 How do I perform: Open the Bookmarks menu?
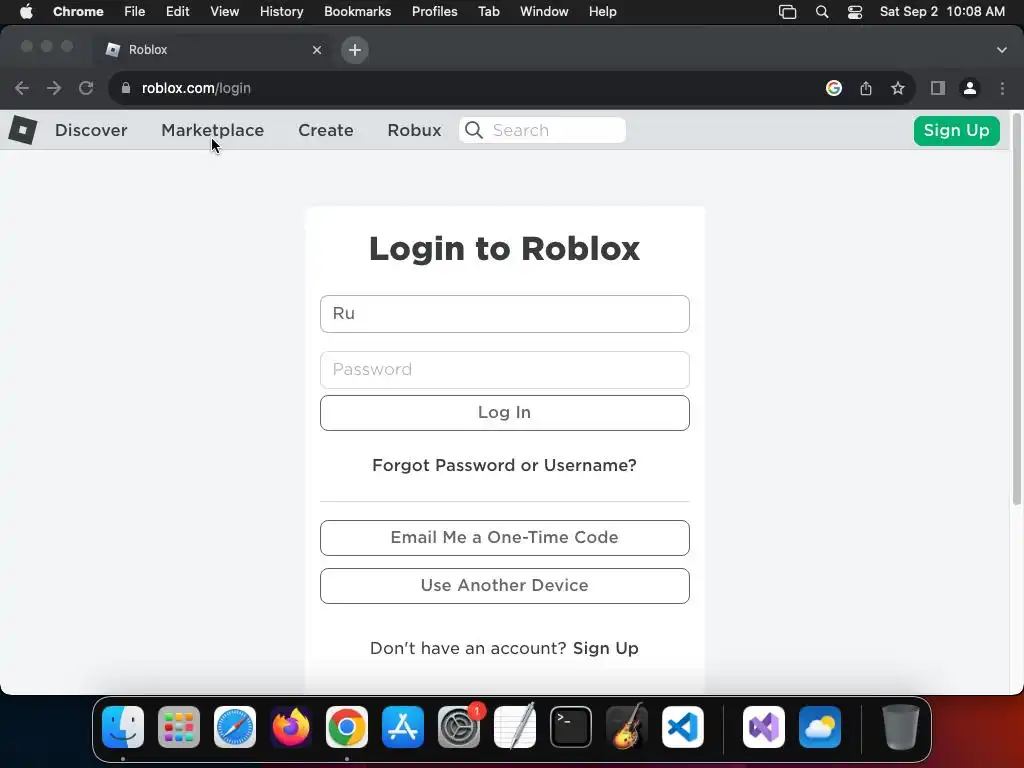[358, 12]
